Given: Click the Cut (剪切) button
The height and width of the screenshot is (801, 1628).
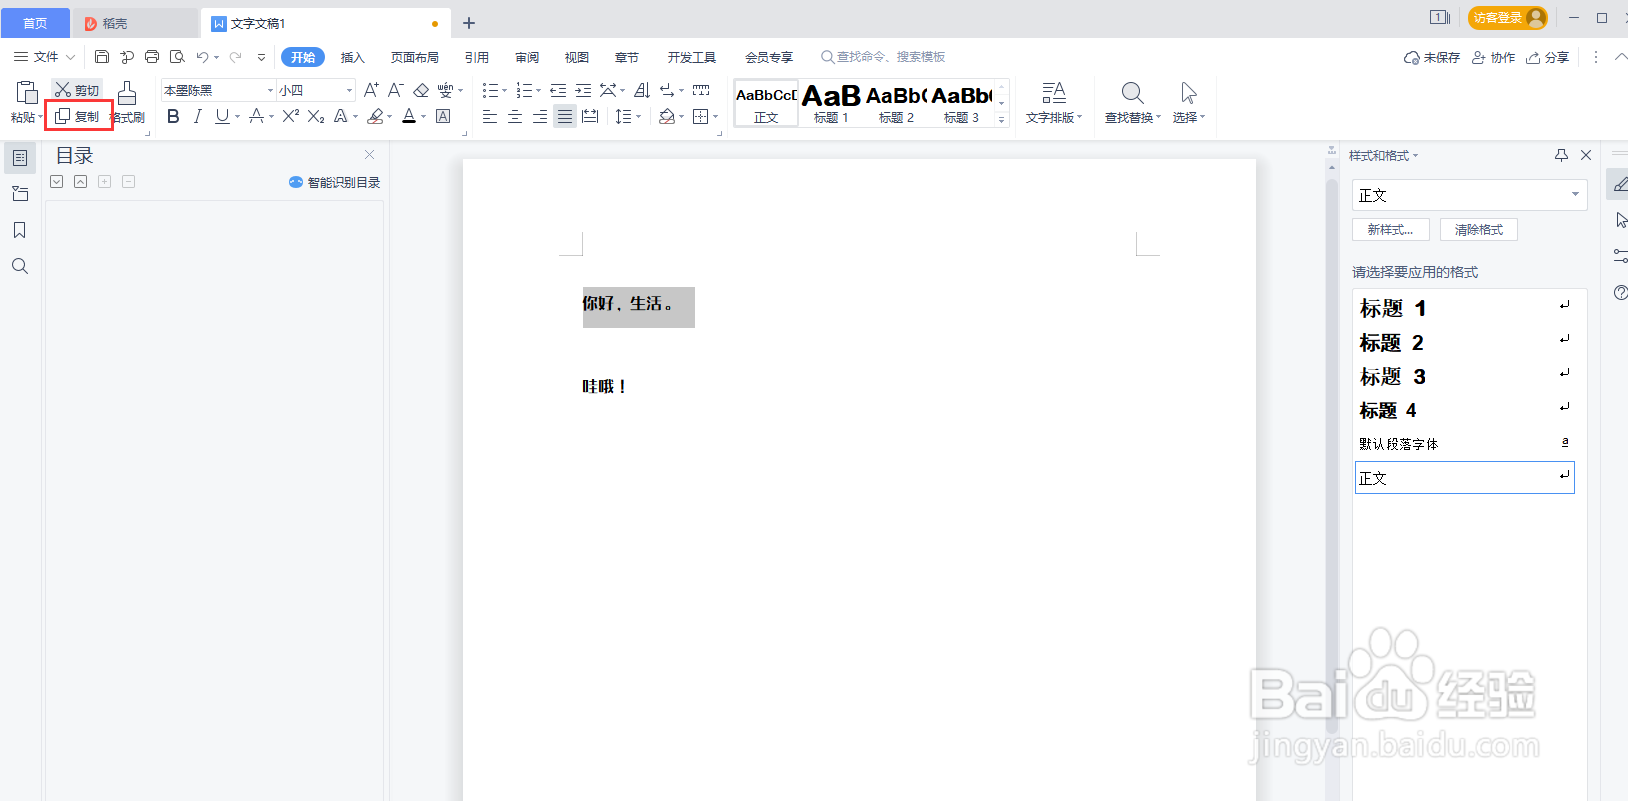Looking at the screenshot, I should (x=77, y=90).
